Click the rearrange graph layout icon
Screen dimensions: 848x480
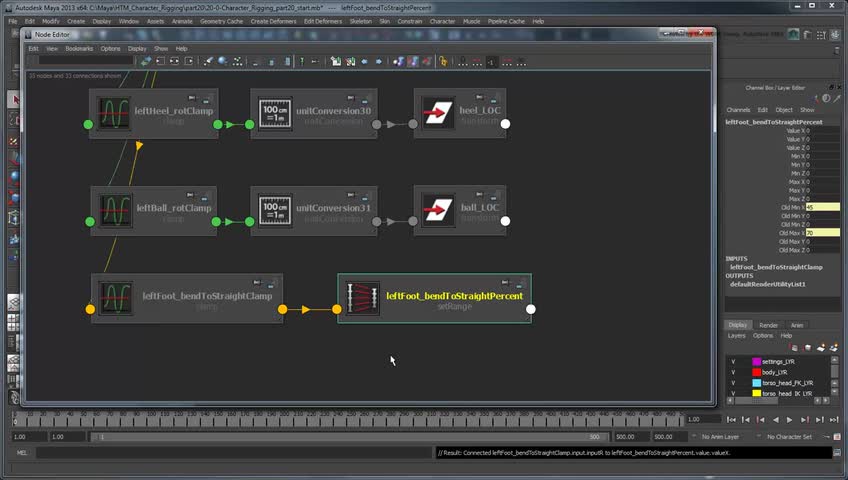[237, 62]
